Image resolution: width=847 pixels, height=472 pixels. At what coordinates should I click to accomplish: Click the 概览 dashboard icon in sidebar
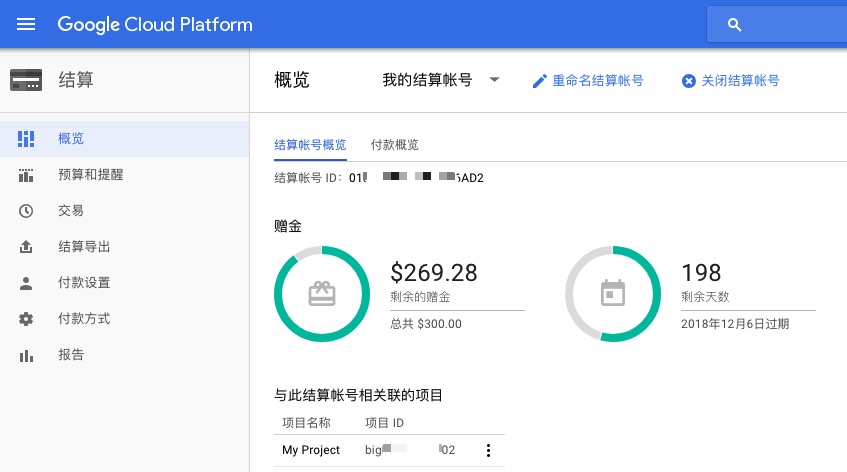tap(26, 139)
